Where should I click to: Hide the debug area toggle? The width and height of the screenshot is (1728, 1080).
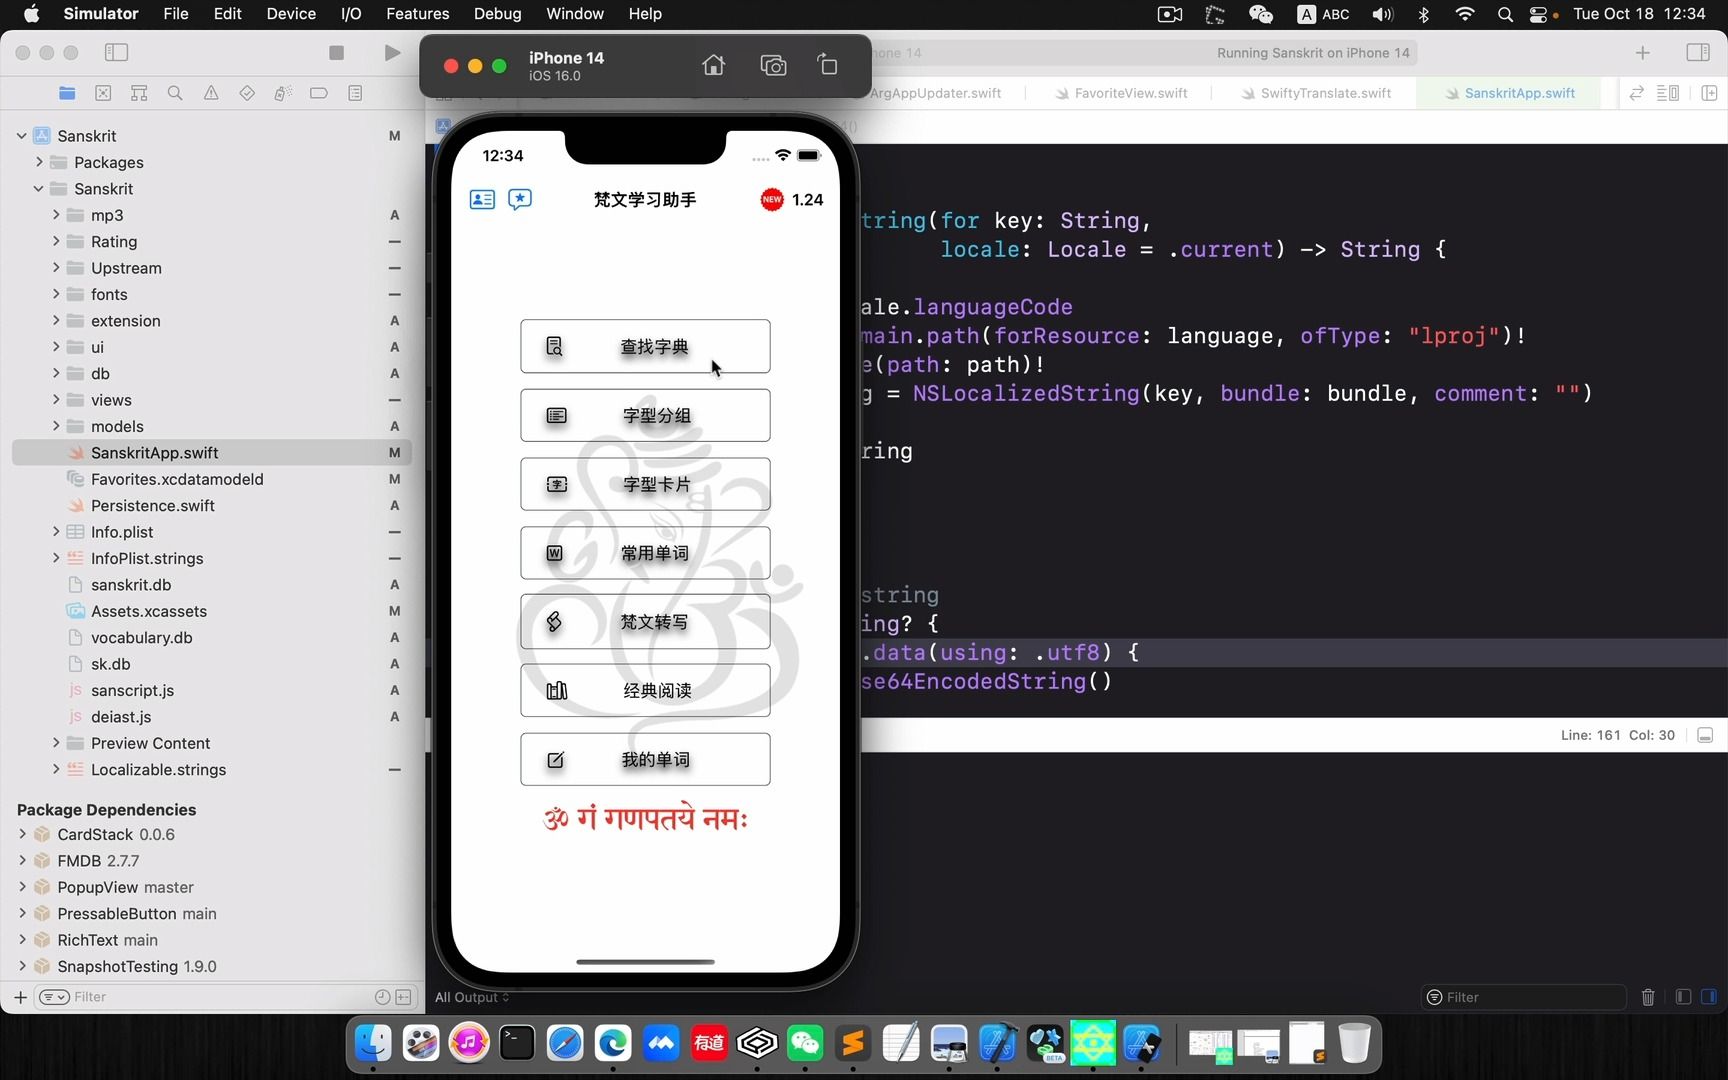tap(1705, 735)
